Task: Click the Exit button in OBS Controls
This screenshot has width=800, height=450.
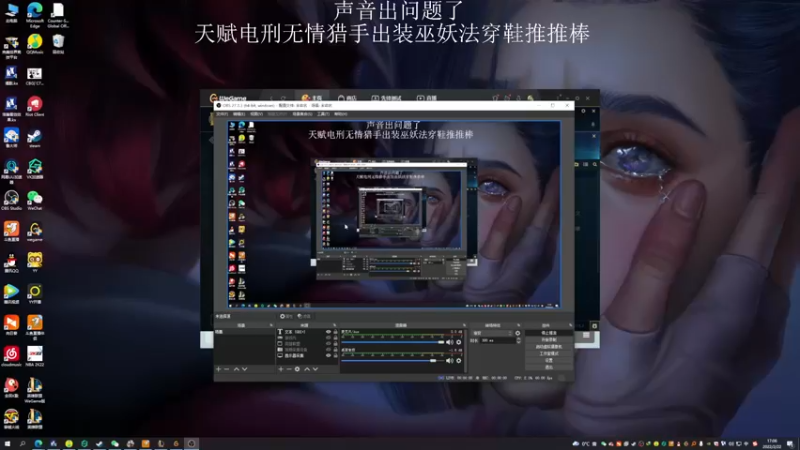Action: [x=549, y=367]
